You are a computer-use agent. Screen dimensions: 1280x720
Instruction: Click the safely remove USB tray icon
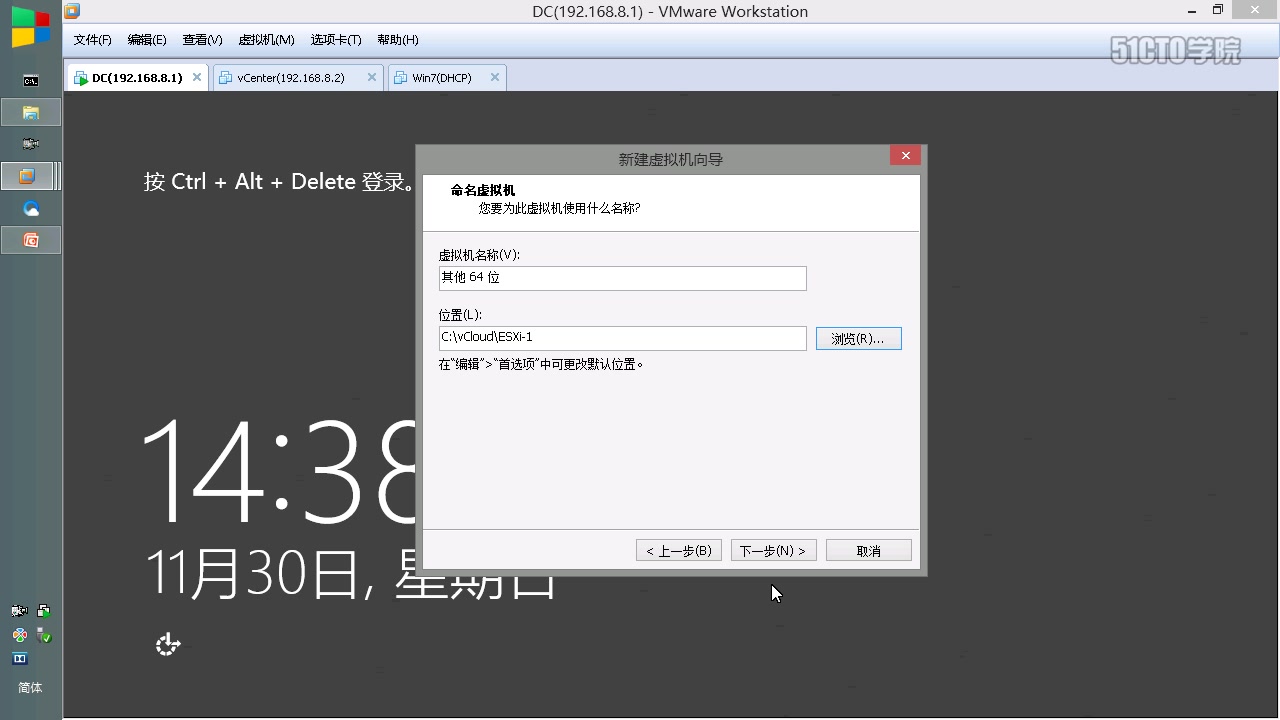[x=44, y=635]
